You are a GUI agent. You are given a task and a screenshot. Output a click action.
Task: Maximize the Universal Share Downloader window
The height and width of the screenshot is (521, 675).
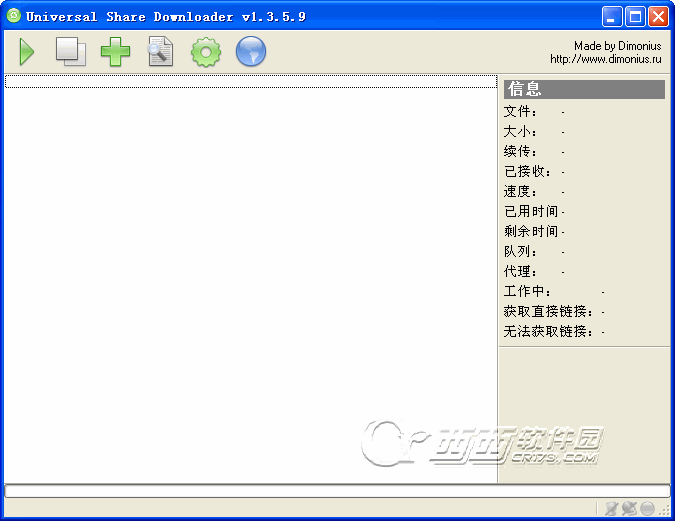tap(635, 17)
